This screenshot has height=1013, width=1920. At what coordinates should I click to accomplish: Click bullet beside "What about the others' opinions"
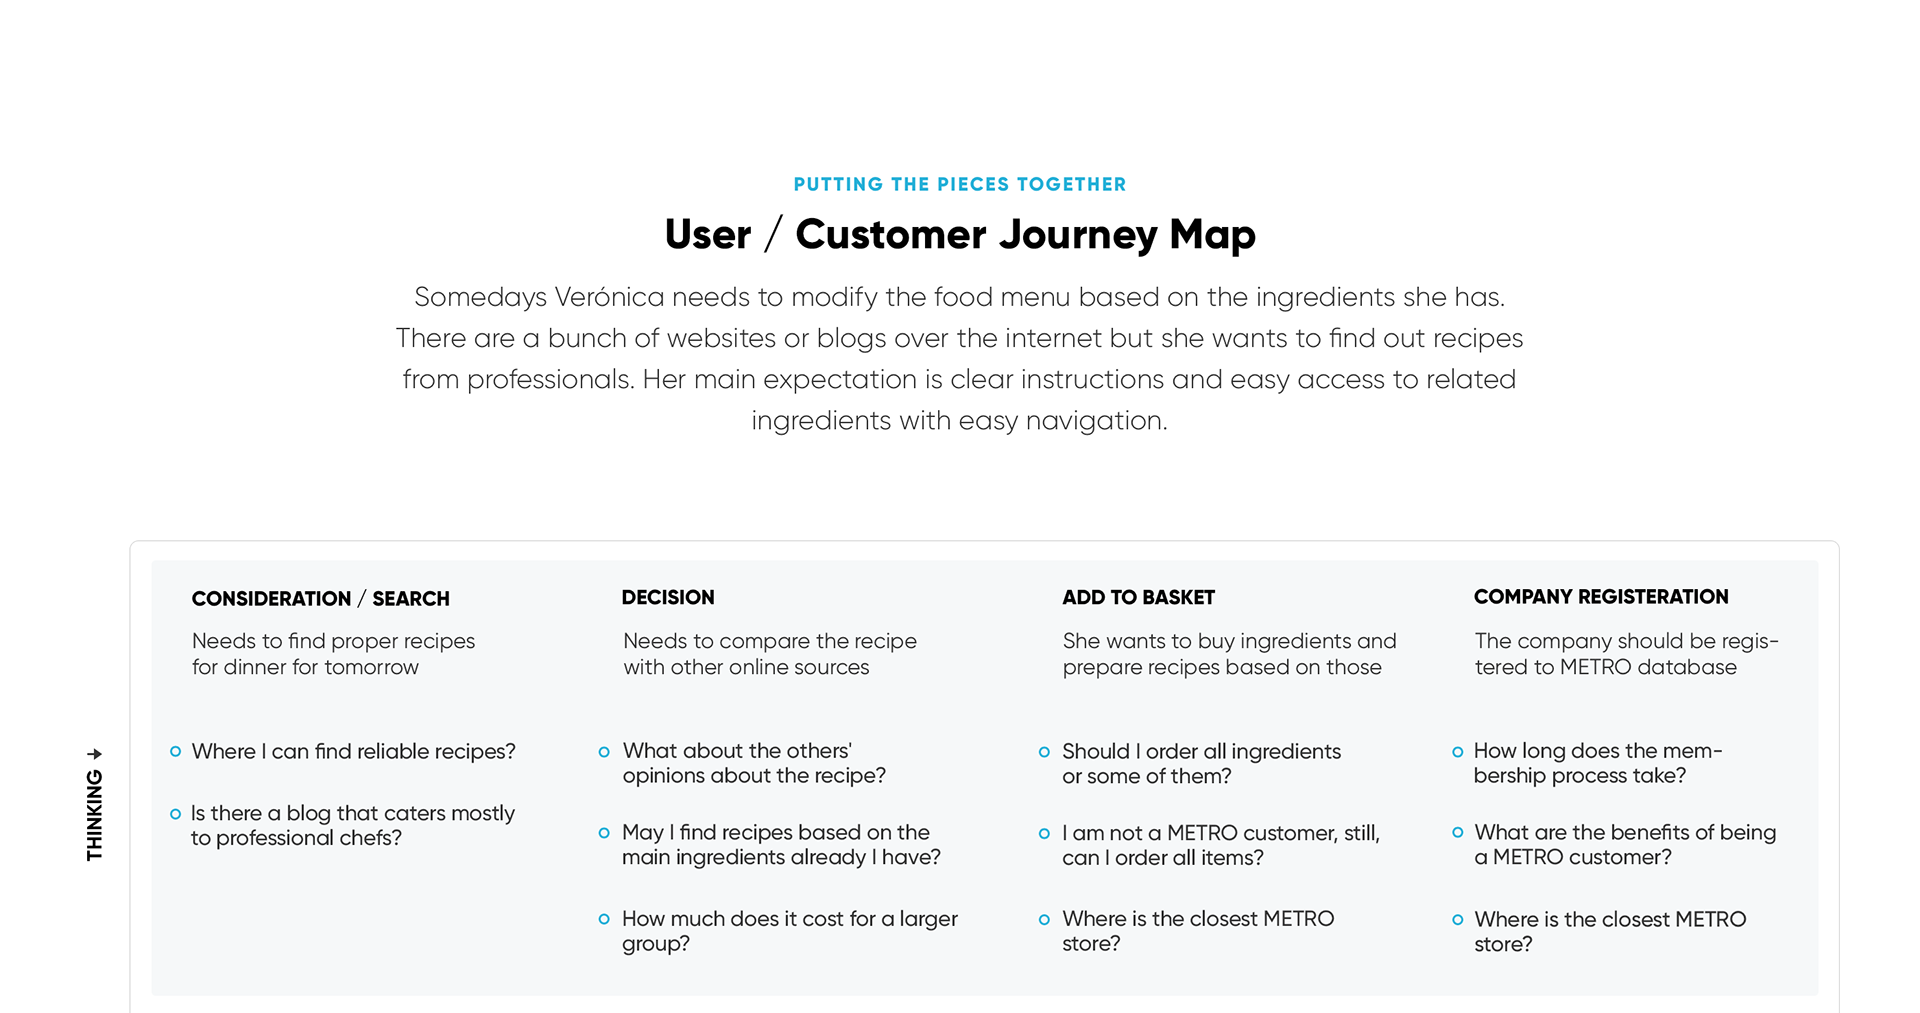(604, 752)
